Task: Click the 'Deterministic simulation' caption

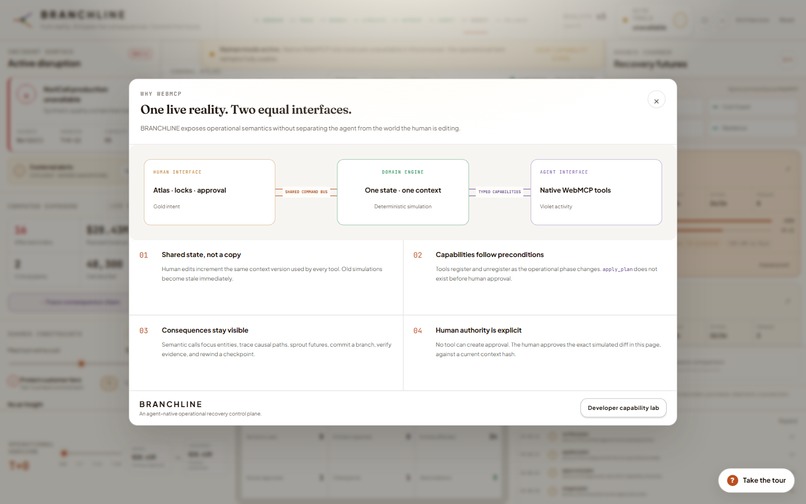Action: 402,206
